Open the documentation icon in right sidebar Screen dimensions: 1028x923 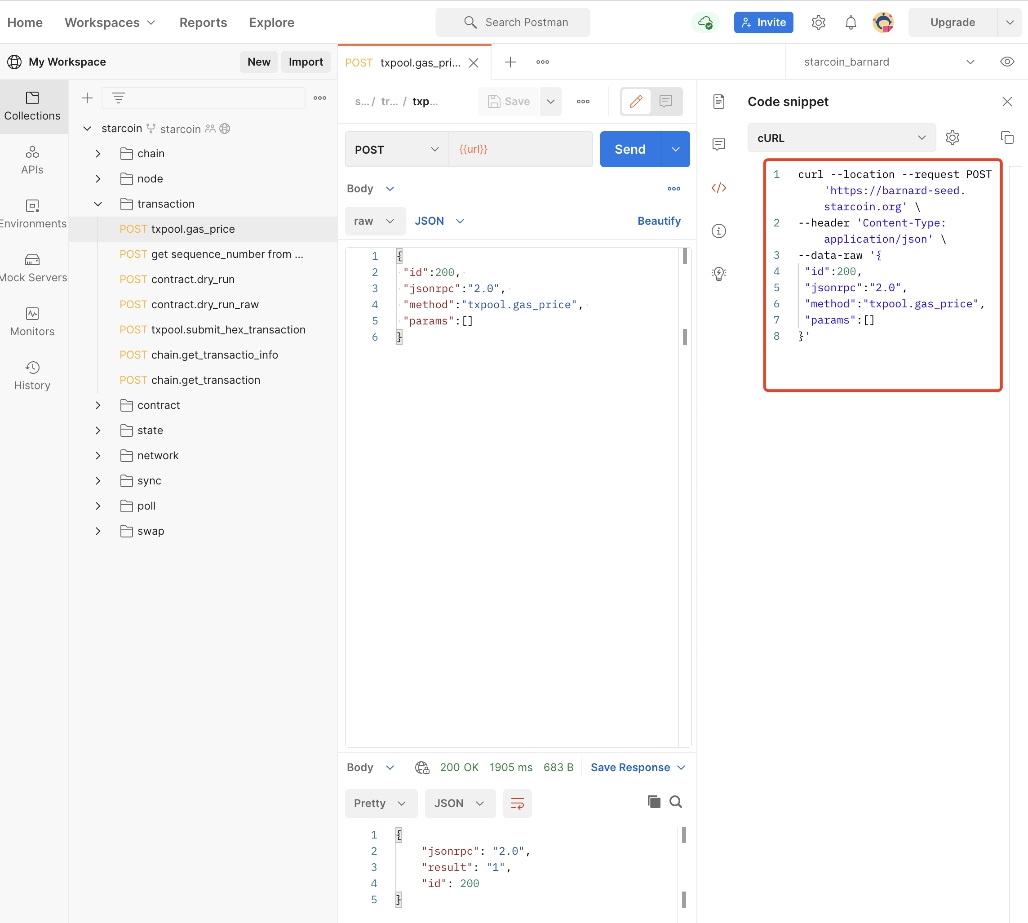tap(719, 101)
